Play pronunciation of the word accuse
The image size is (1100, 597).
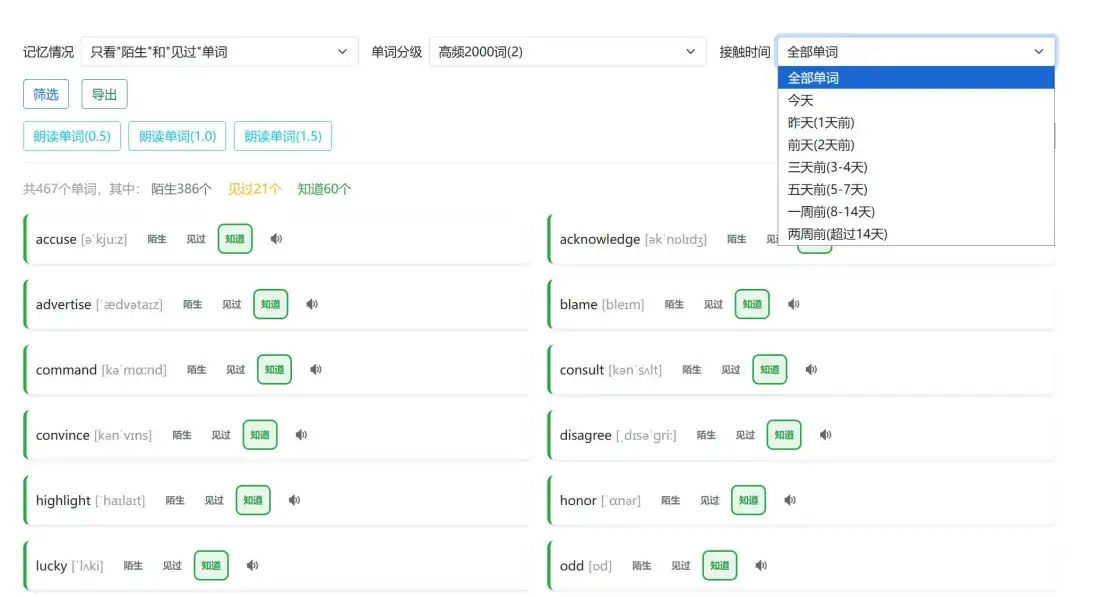point(276,239)
